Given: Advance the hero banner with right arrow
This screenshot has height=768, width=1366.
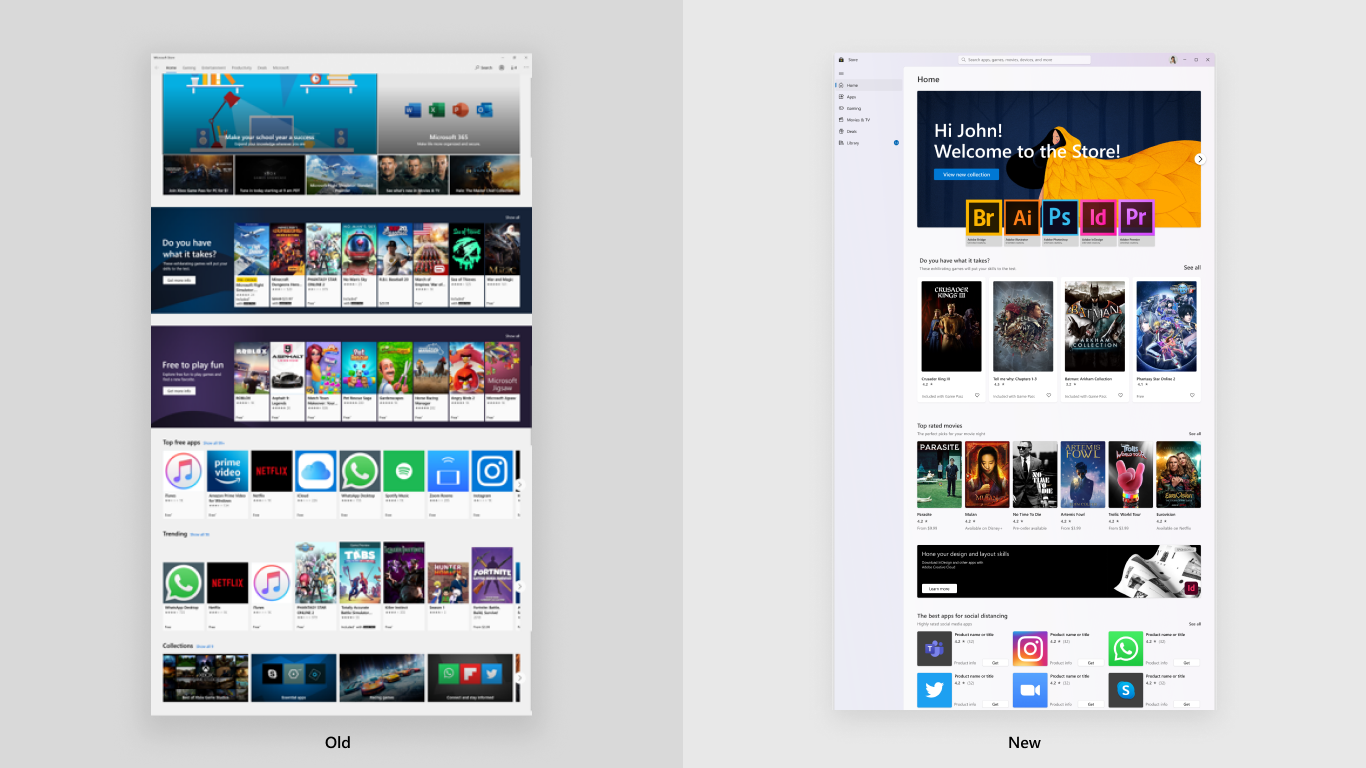Looking at the screenshot, I should click(x=1200, y=159).
